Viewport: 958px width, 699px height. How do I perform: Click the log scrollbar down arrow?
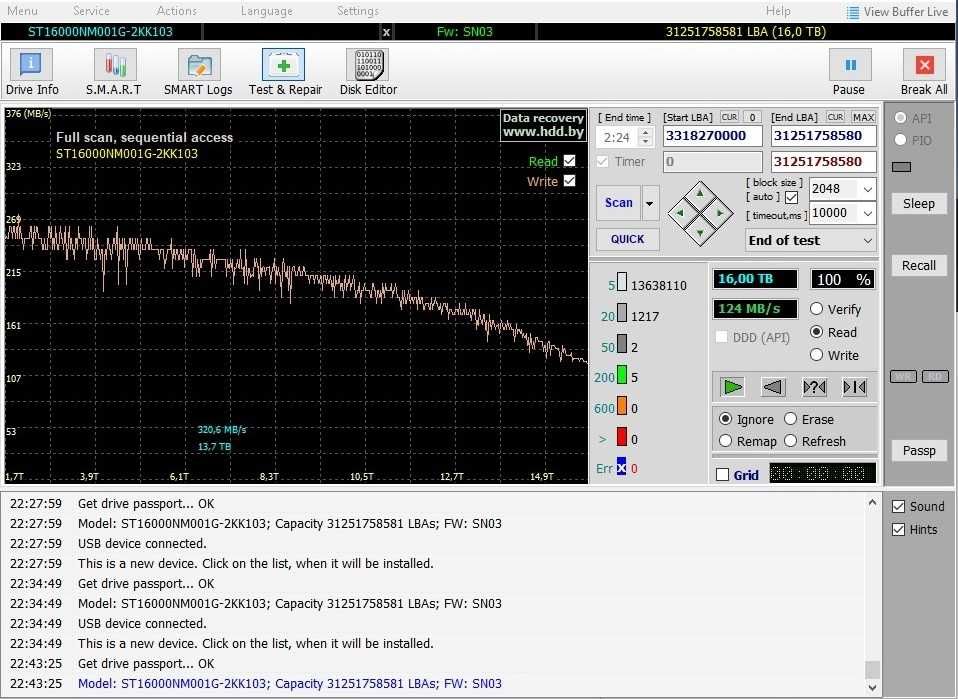872,687
